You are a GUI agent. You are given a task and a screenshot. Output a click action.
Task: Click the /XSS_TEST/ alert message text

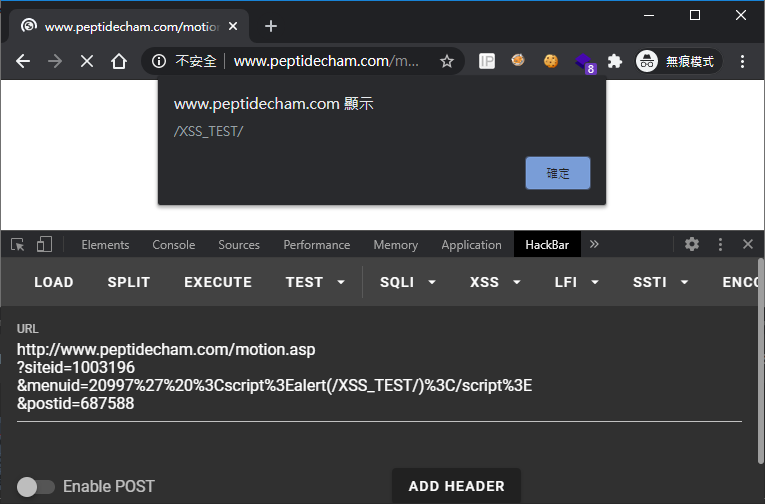208,131
